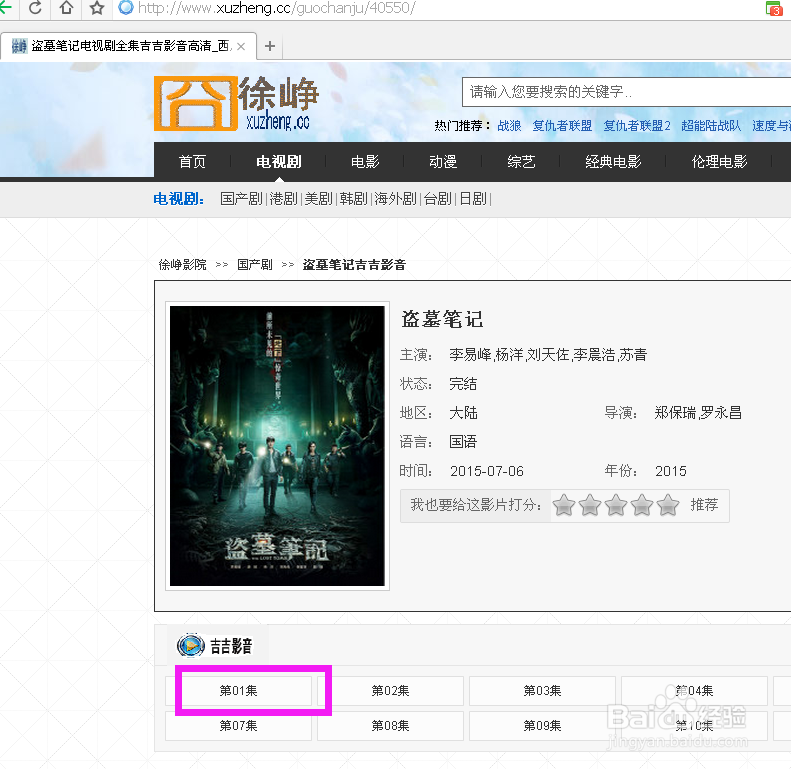
Task: Click 徐峥影院 breadcrumb link
Action: point(183,265)
